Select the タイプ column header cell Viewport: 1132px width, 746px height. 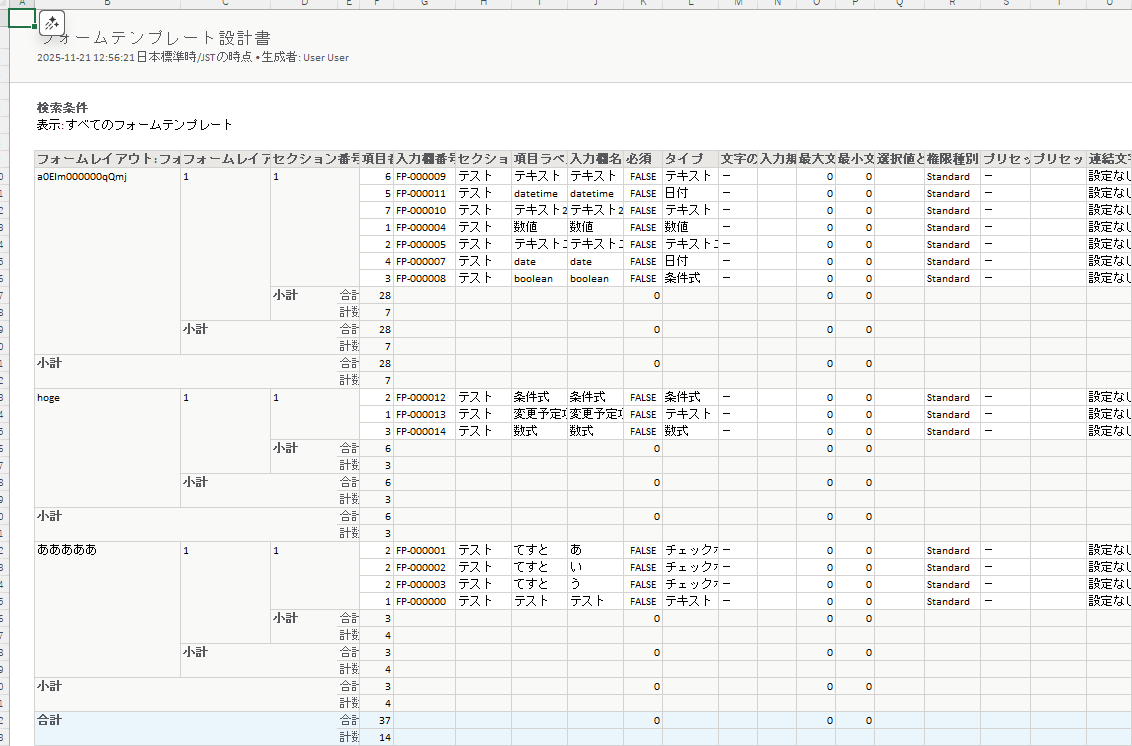click(689, 159)
